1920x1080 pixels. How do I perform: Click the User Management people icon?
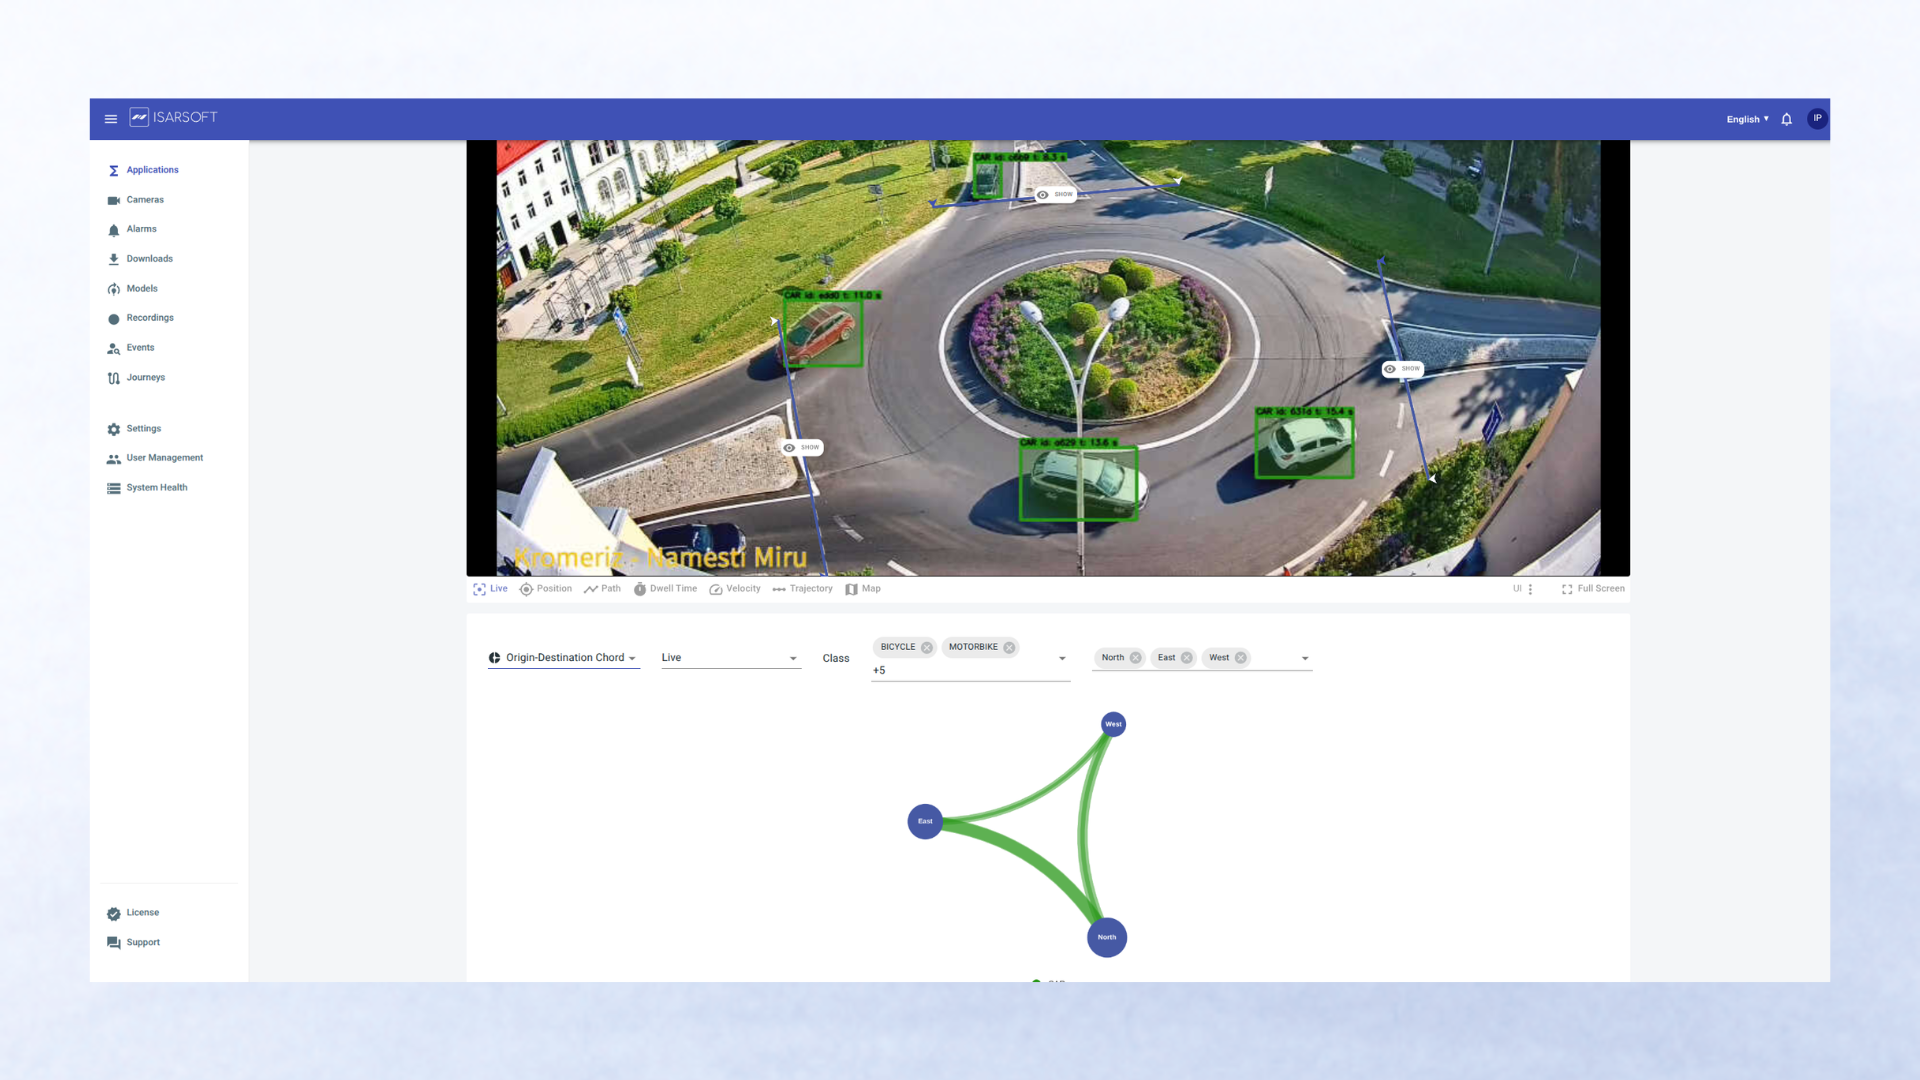coord(114,459)
